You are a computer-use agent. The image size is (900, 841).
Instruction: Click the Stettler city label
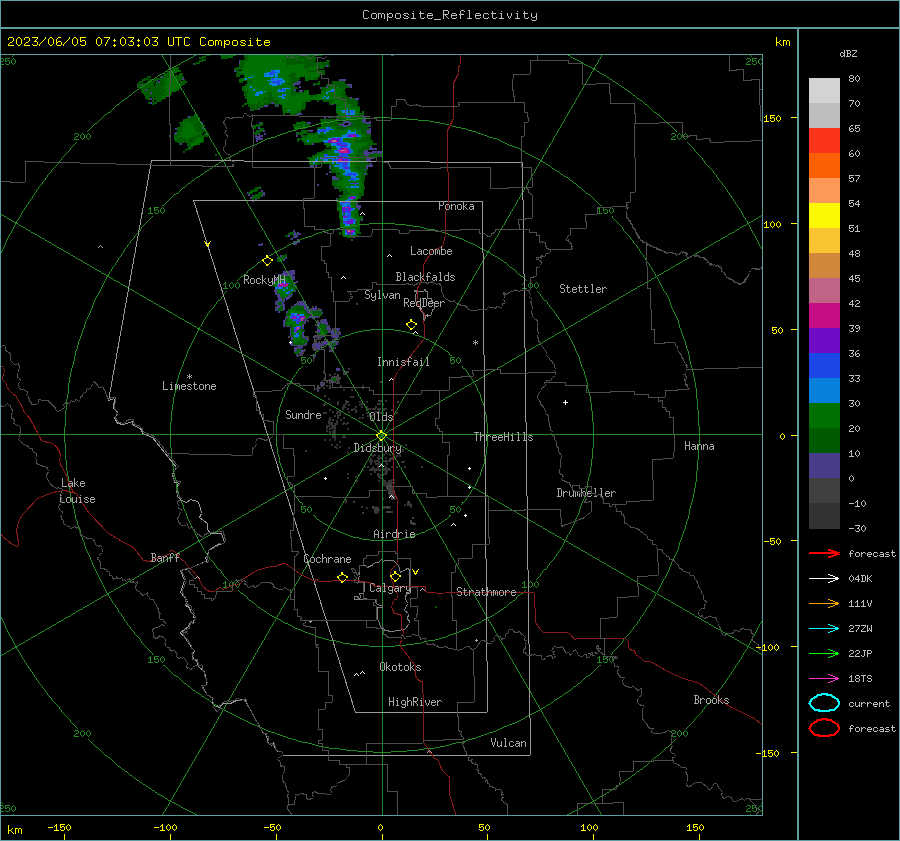click(583, 289)
